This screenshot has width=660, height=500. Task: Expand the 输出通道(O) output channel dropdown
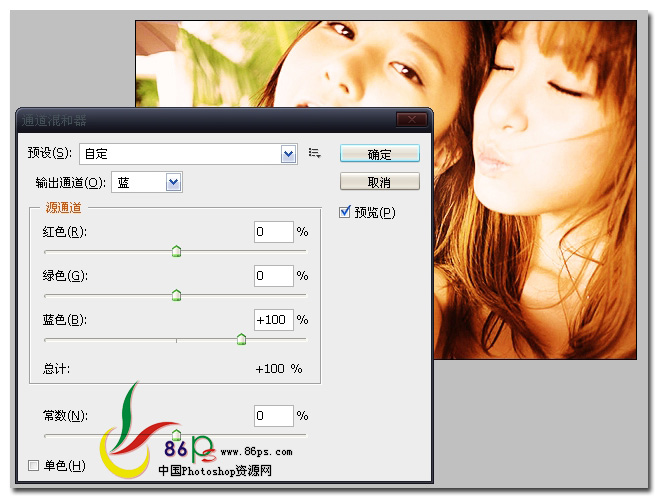[173, 182]
